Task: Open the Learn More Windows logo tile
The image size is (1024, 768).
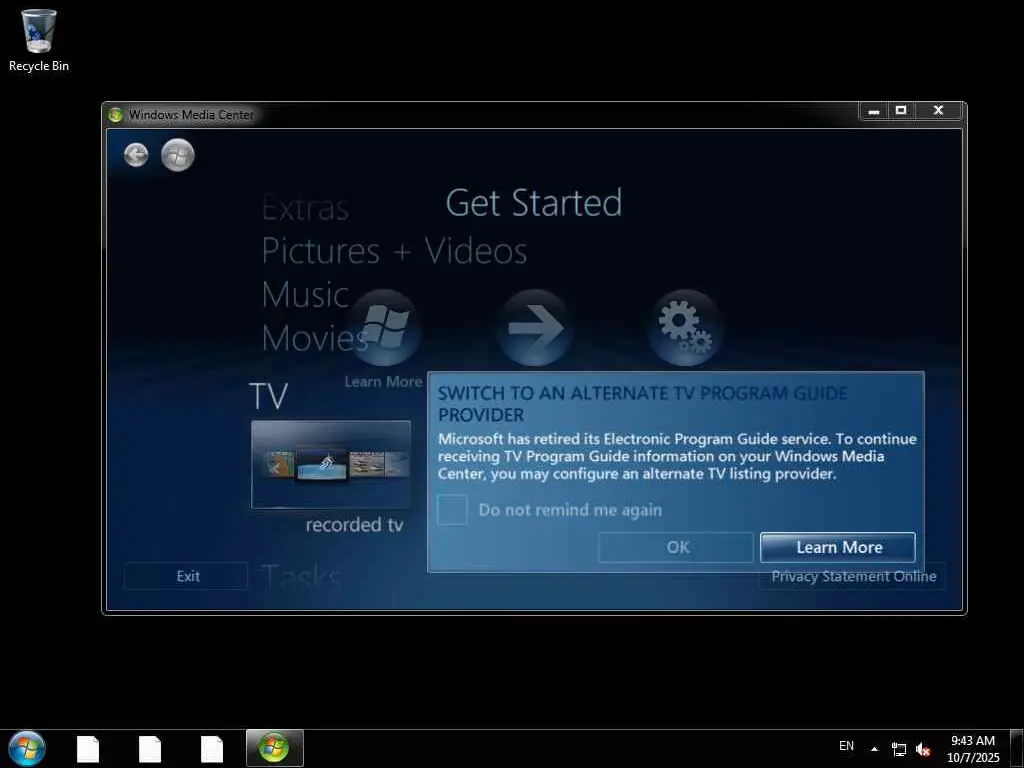Action: point(384,327)
